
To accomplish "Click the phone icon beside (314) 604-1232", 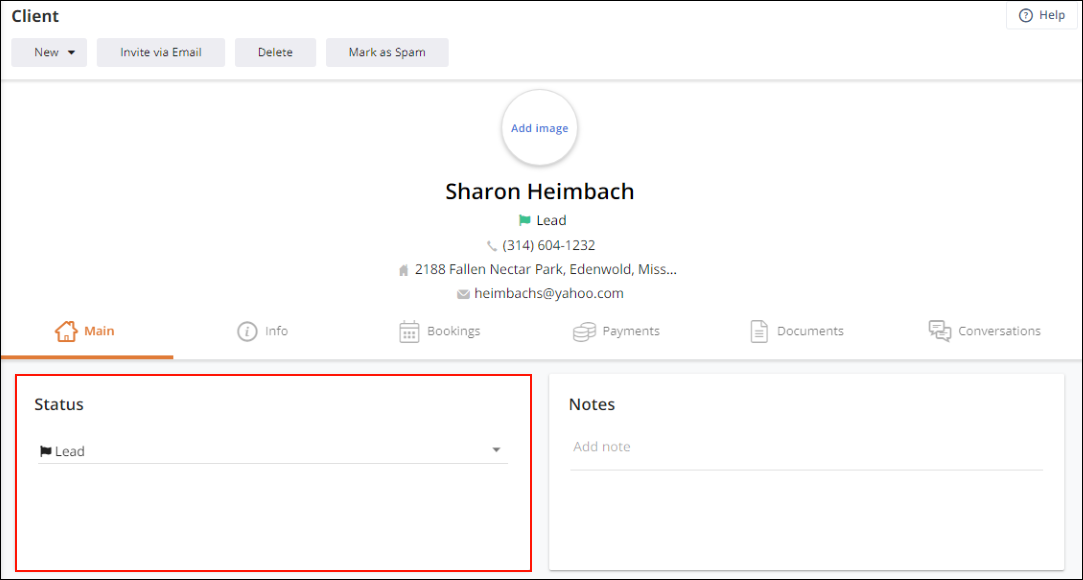I will (x=492, y=246).
